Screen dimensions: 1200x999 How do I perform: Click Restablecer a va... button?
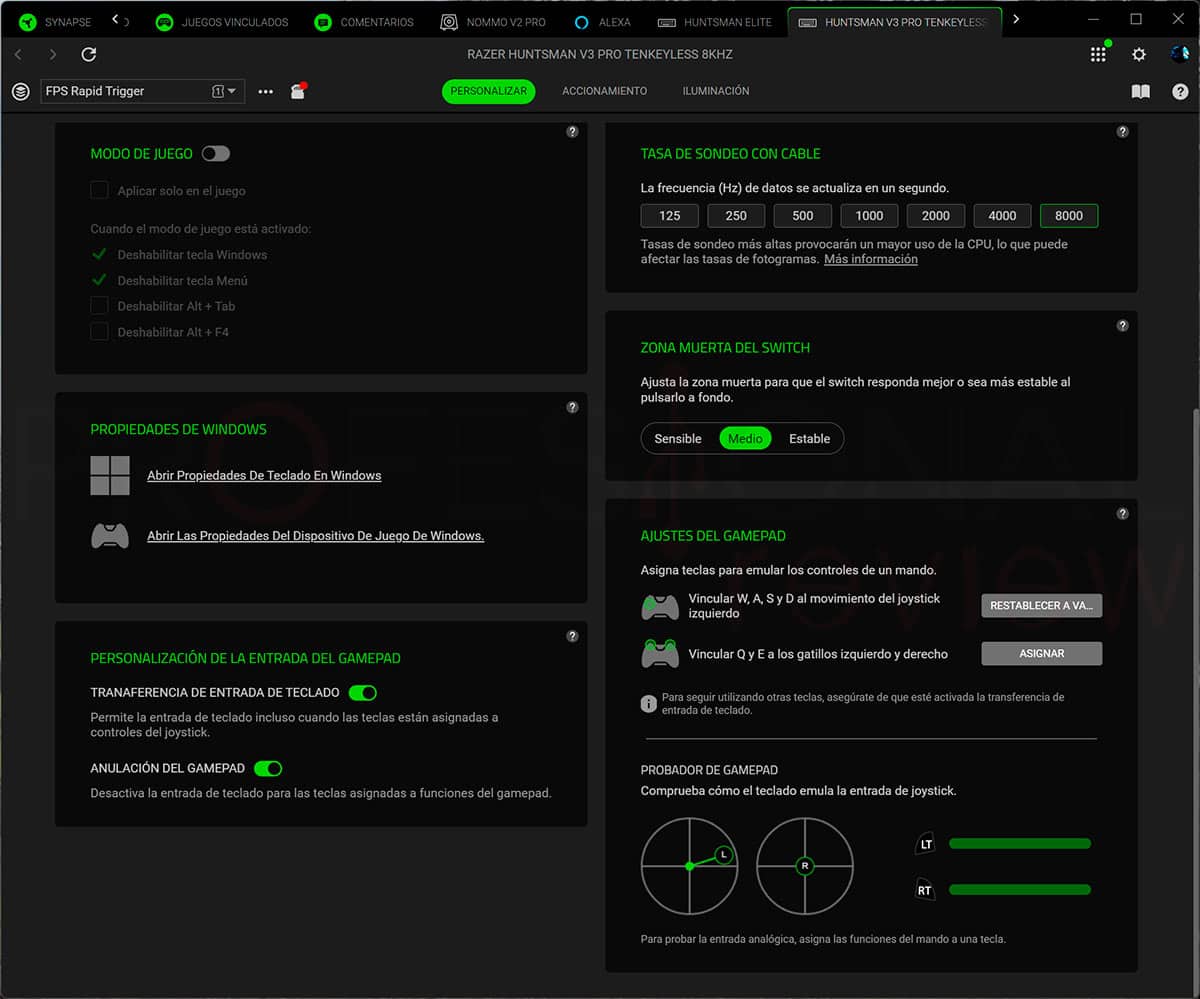(x=1042, y=605)
